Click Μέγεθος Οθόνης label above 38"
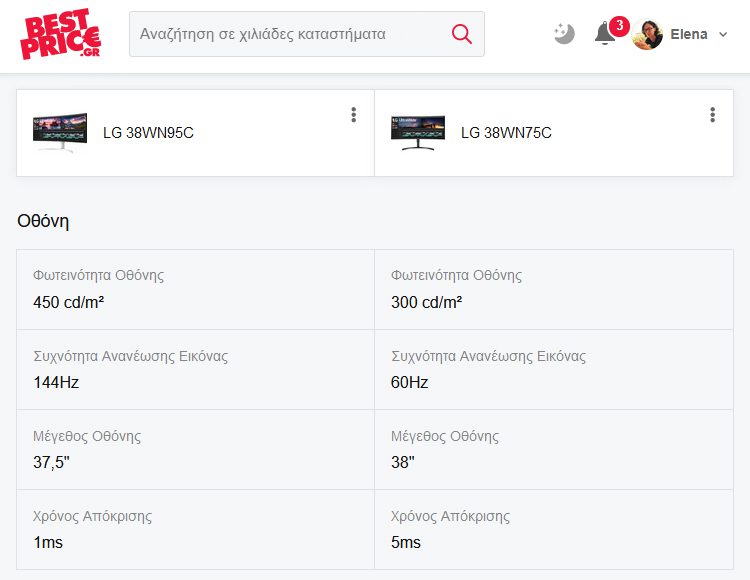 (x=445, y=436)
